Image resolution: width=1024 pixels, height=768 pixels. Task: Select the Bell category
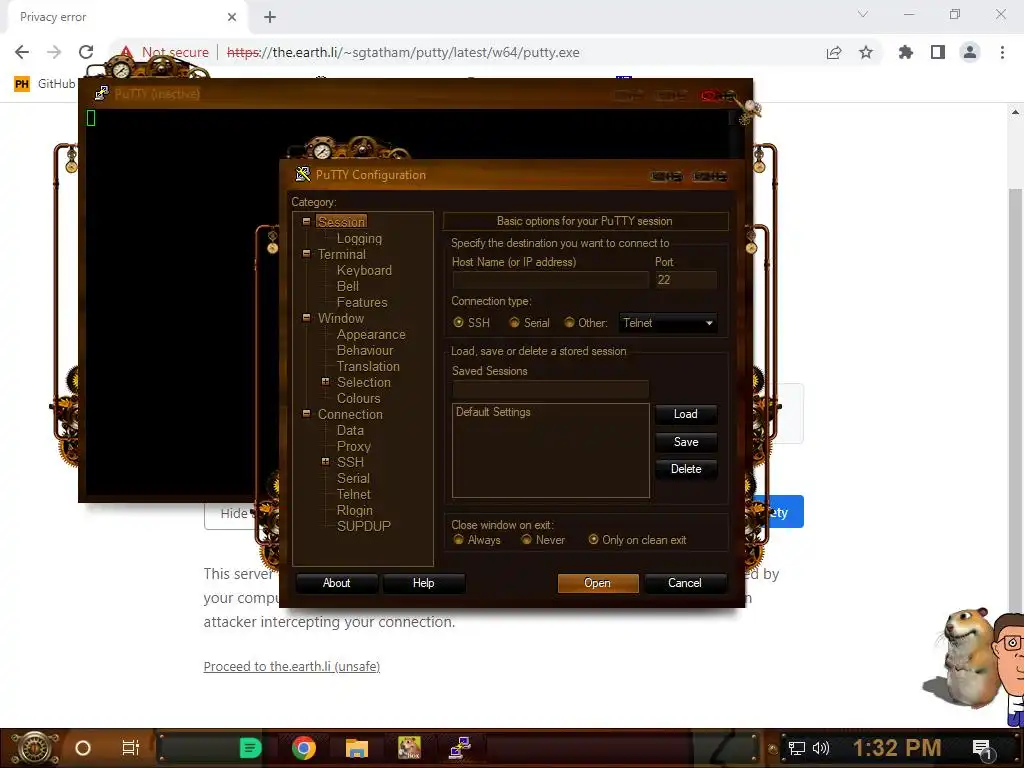tap(348, 286)
